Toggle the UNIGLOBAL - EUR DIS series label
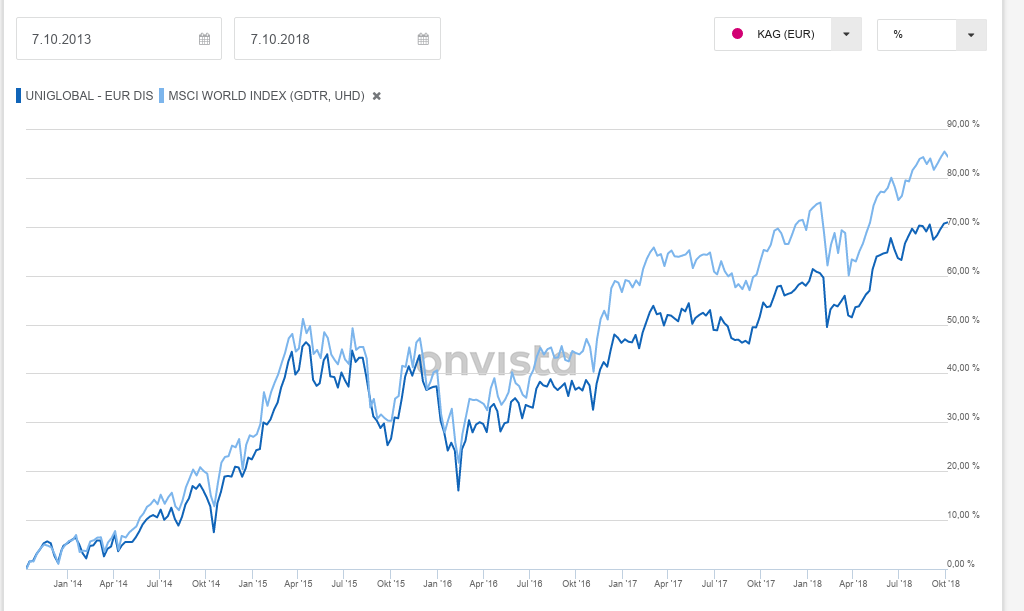 89,96
